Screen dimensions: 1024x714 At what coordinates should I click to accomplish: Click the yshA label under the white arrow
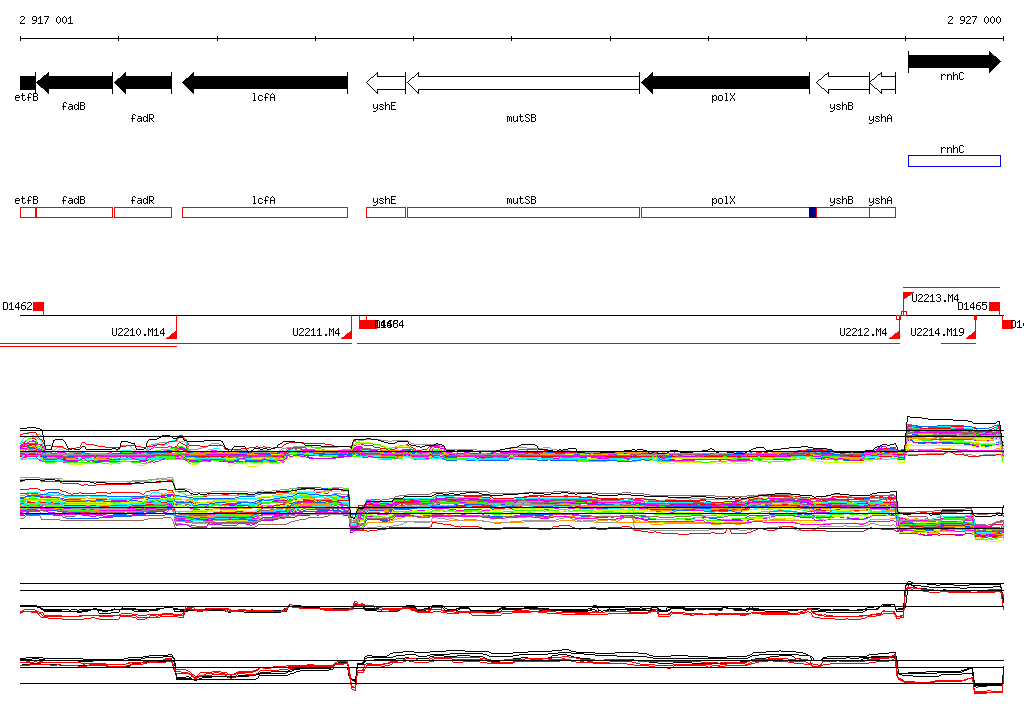(x=880, y=118)
